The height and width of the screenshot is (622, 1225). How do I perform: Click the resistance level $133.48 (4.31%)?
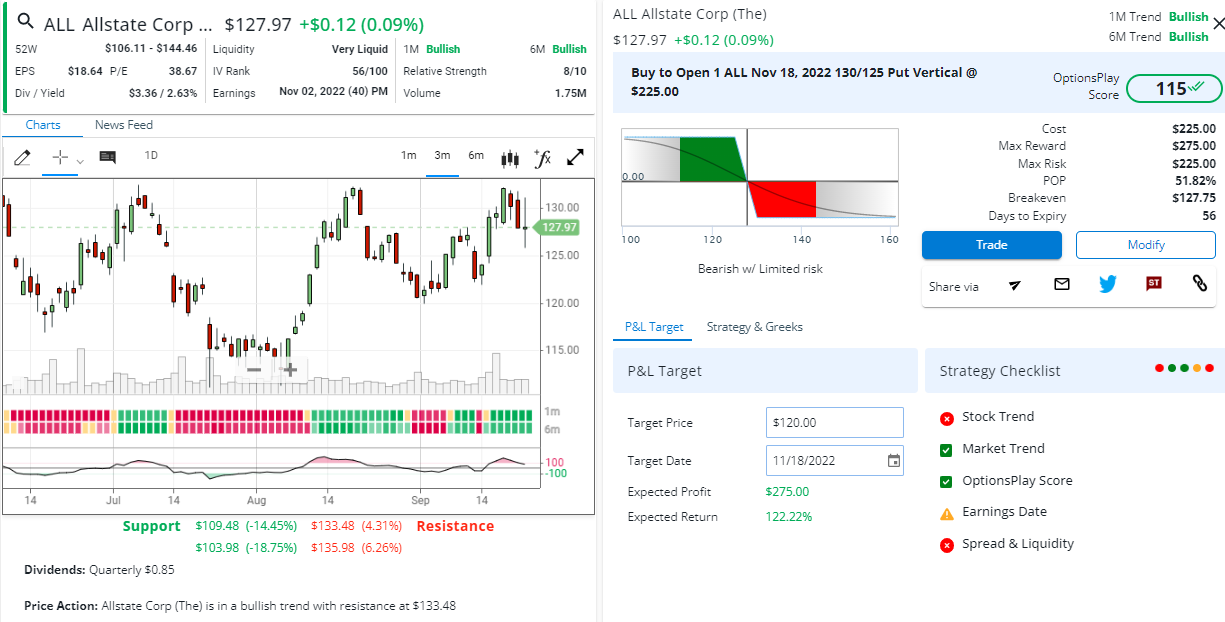(x=357, y=526)
